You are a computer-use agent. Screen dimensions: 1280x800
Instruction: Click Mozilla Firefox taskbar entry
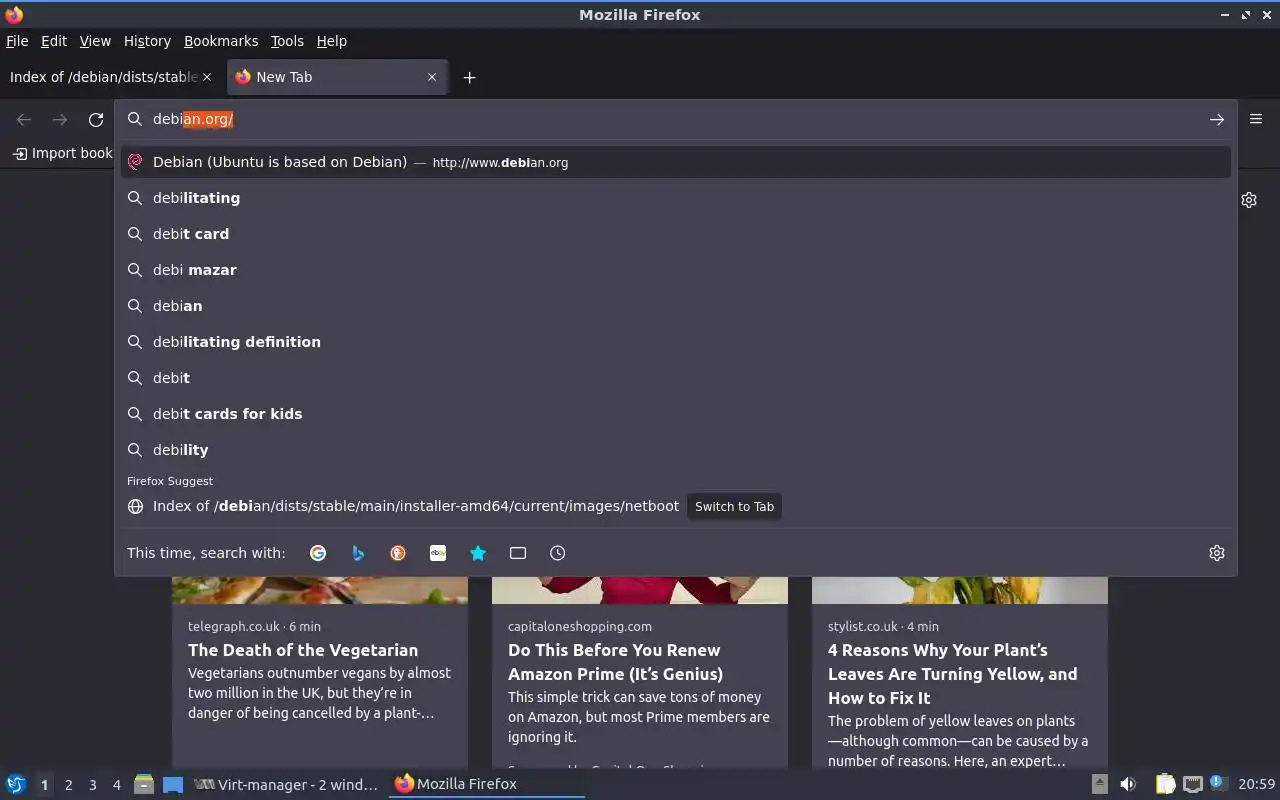tap(487, 784)
